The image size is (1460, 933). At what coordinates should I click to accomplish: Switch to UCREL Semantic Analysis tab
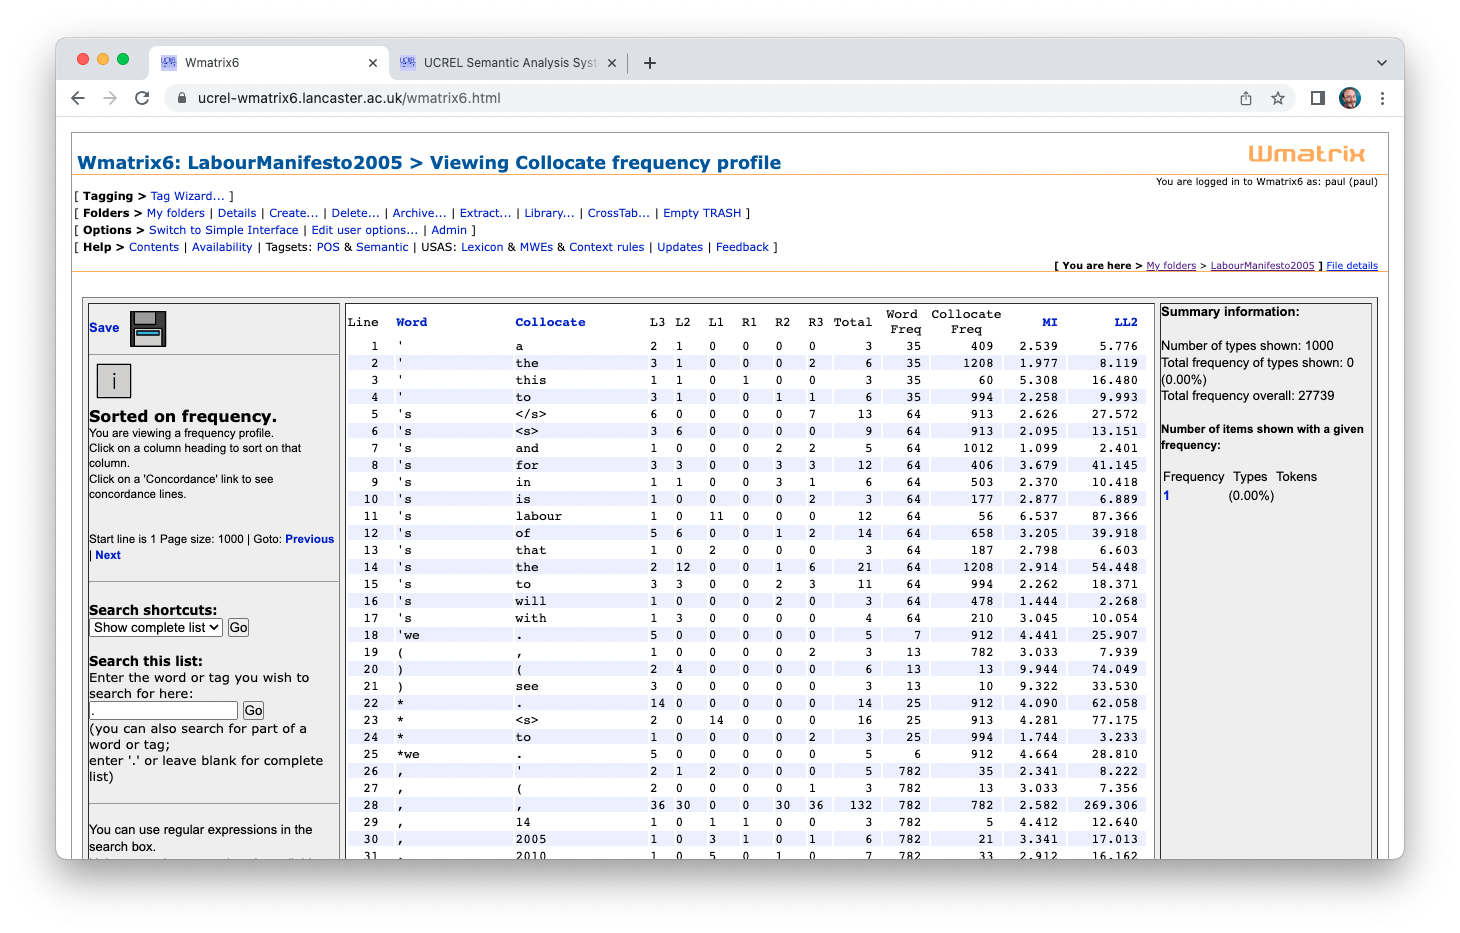(x=508, y=63)
